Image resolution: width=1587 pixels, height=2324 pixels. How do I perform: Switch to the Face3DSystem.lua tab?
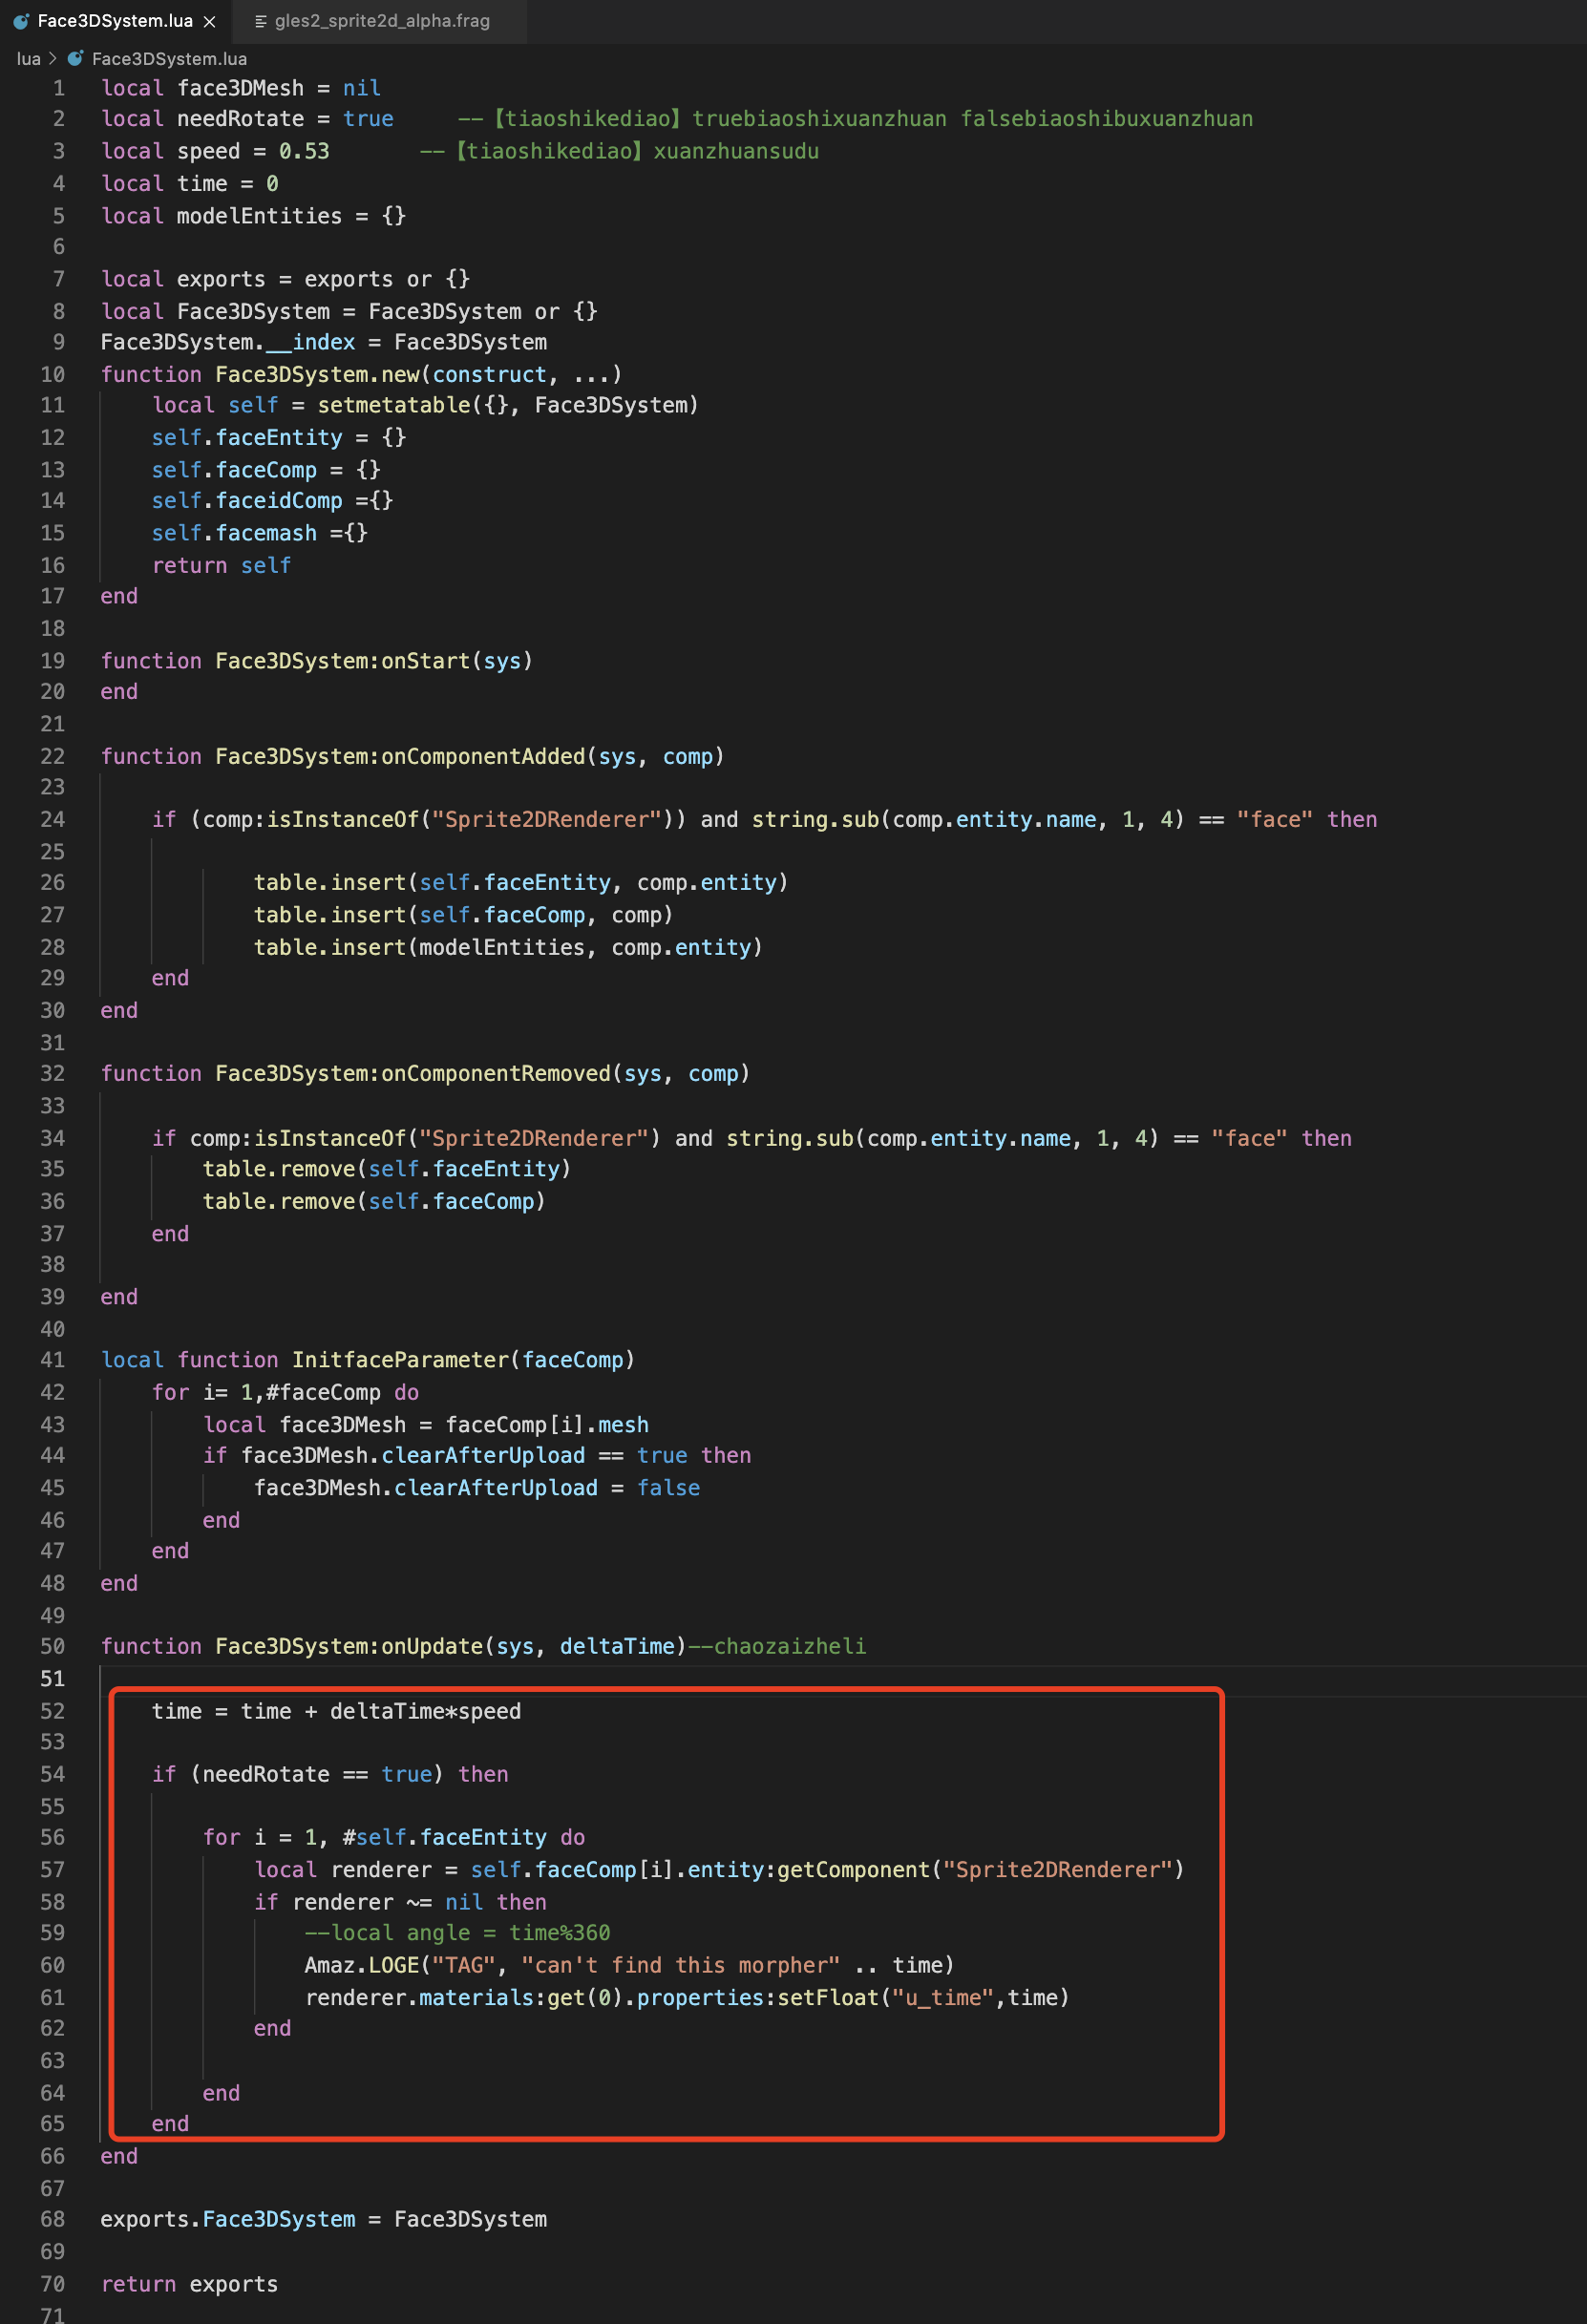tap(115, 21)
